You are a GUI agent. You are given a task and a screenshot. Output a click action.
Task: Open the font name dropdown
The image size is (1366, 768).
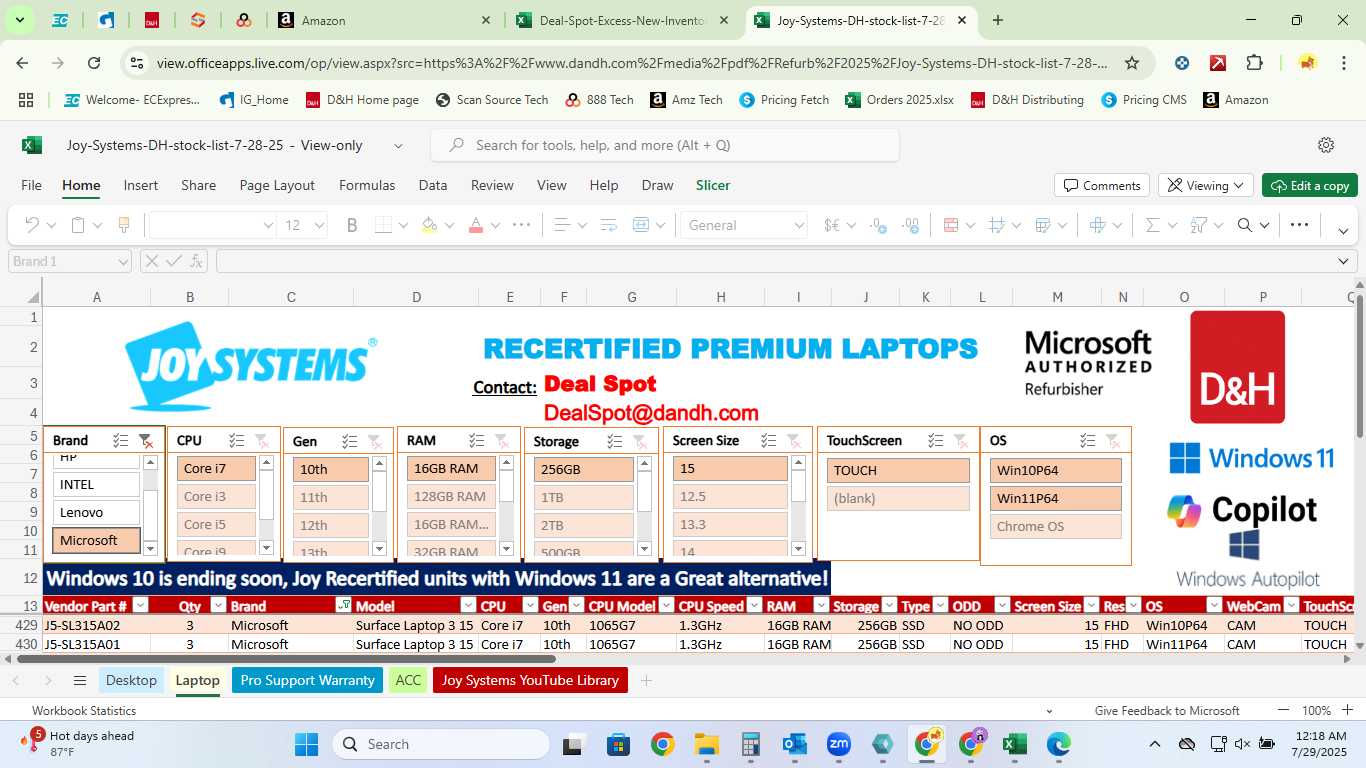pos(268,226)
